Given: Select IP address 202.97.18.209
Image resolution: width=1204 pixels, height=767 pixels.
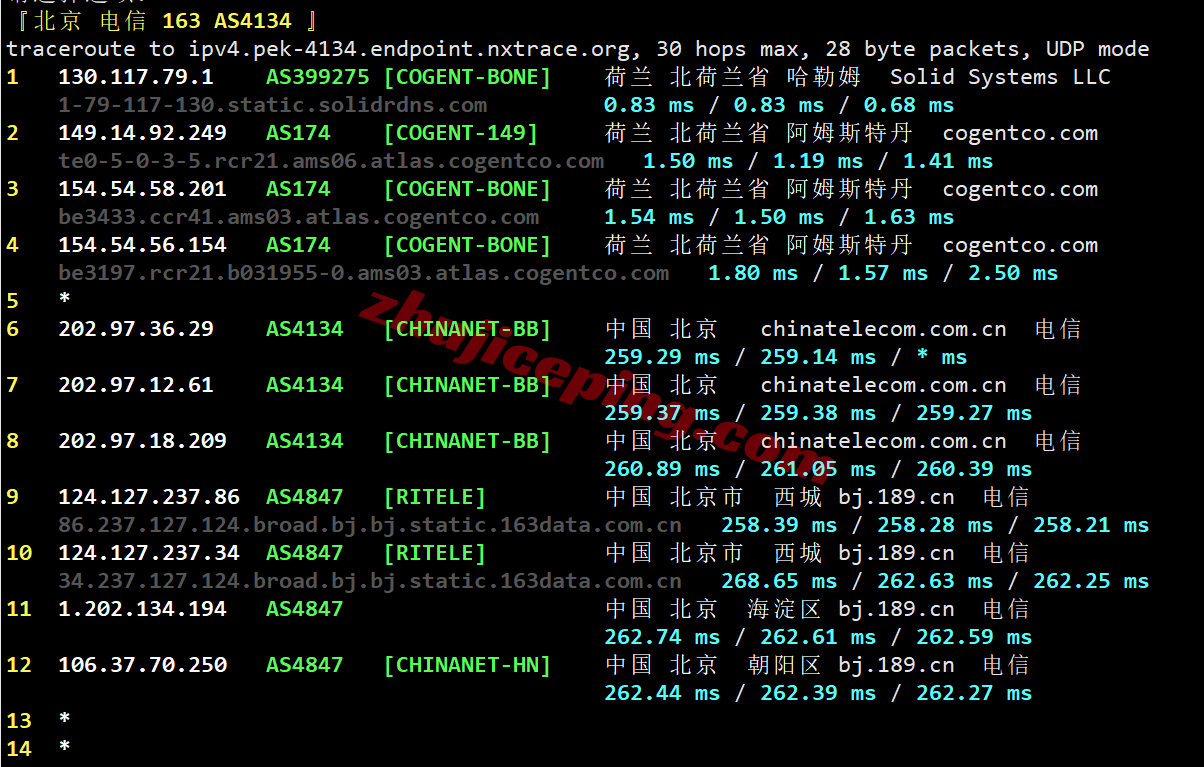Looking at the screenshot, I should 142,441.
